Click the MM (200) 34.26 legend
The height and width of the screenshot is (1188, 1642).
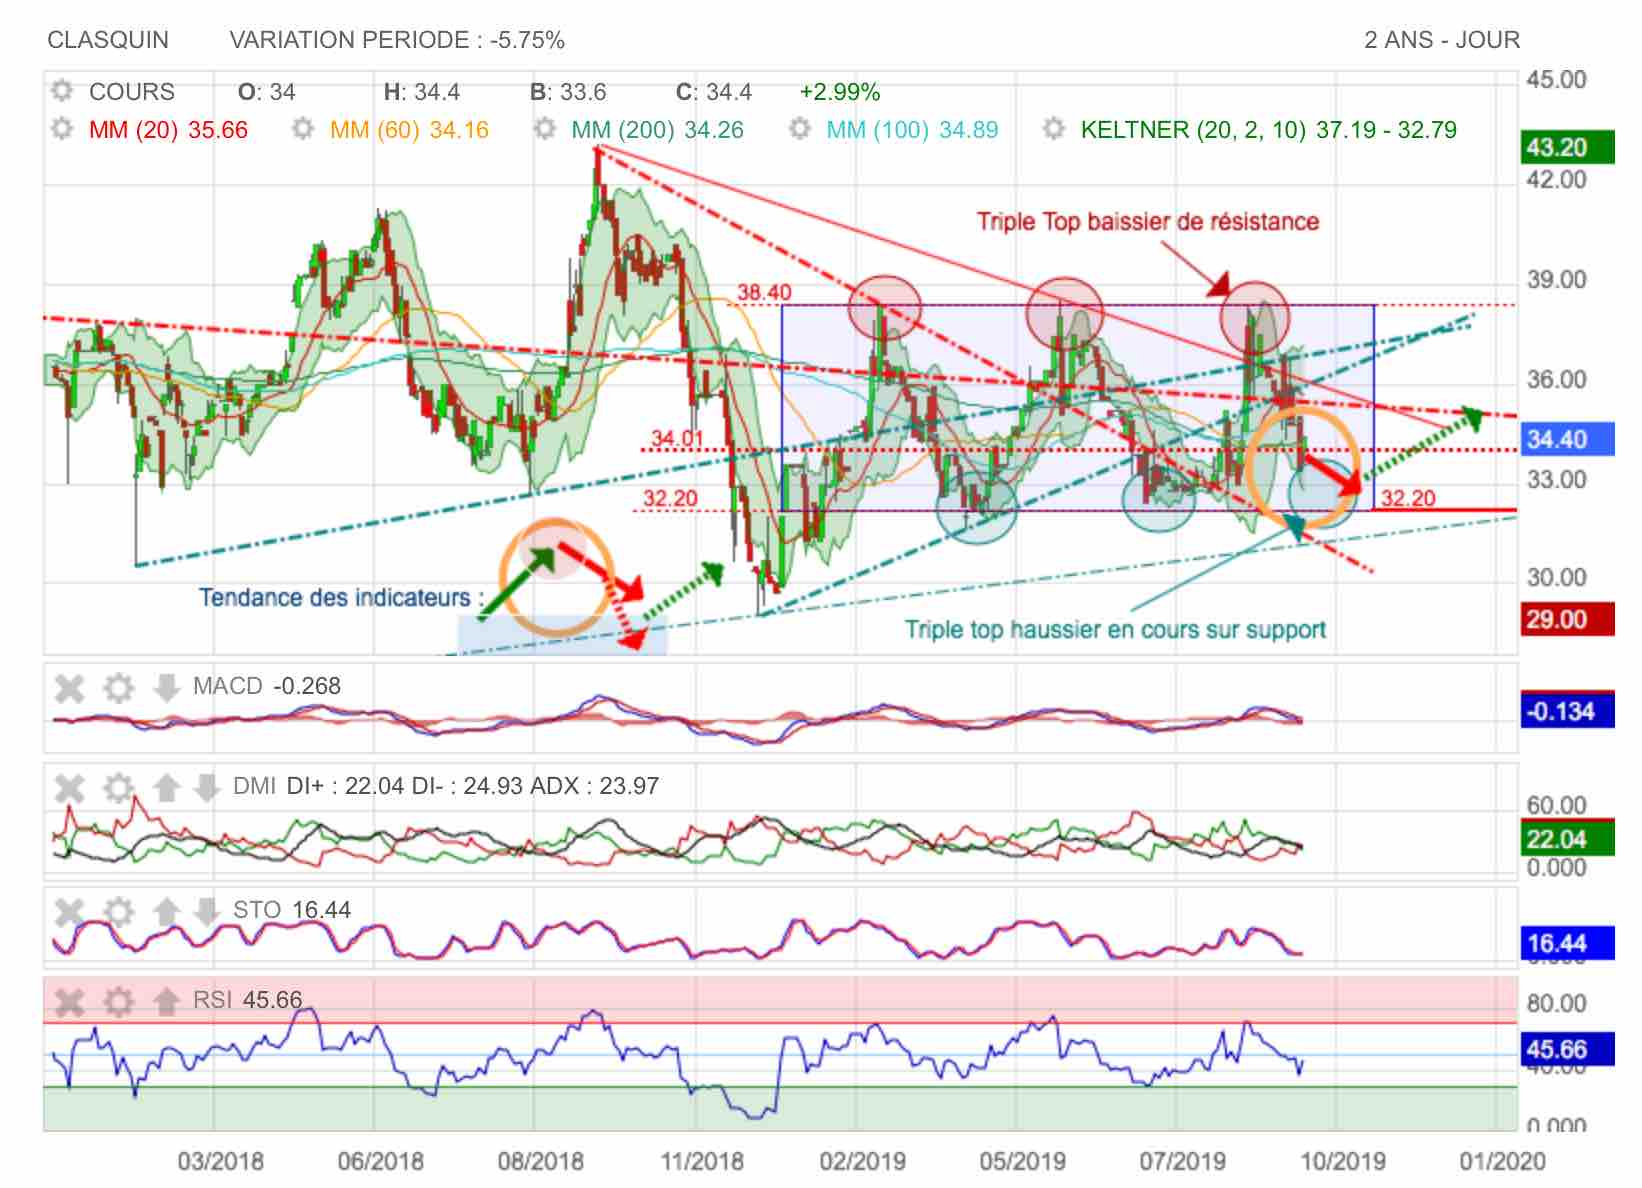(x=657, y=130)
